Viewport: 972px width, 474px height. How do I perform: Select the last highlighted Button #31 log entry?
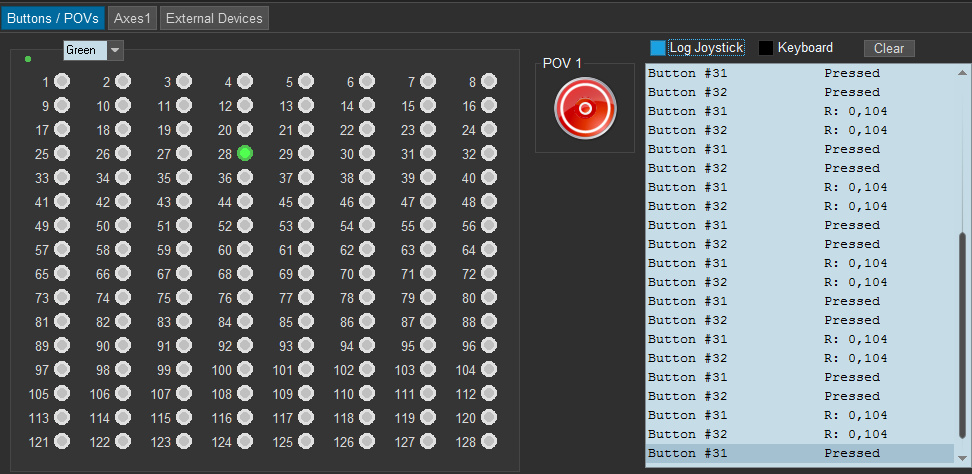798,453
